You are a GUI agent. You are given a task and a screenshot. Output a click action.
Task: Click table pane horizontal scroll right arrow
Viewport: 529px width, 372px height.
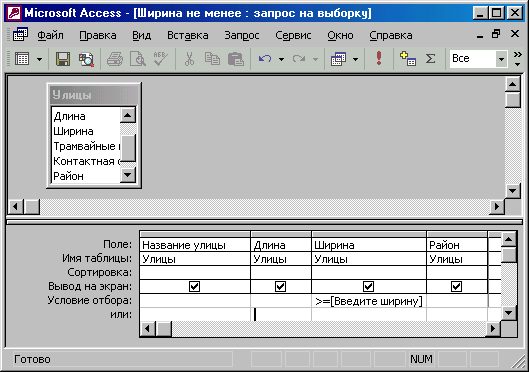click(497, 206)
